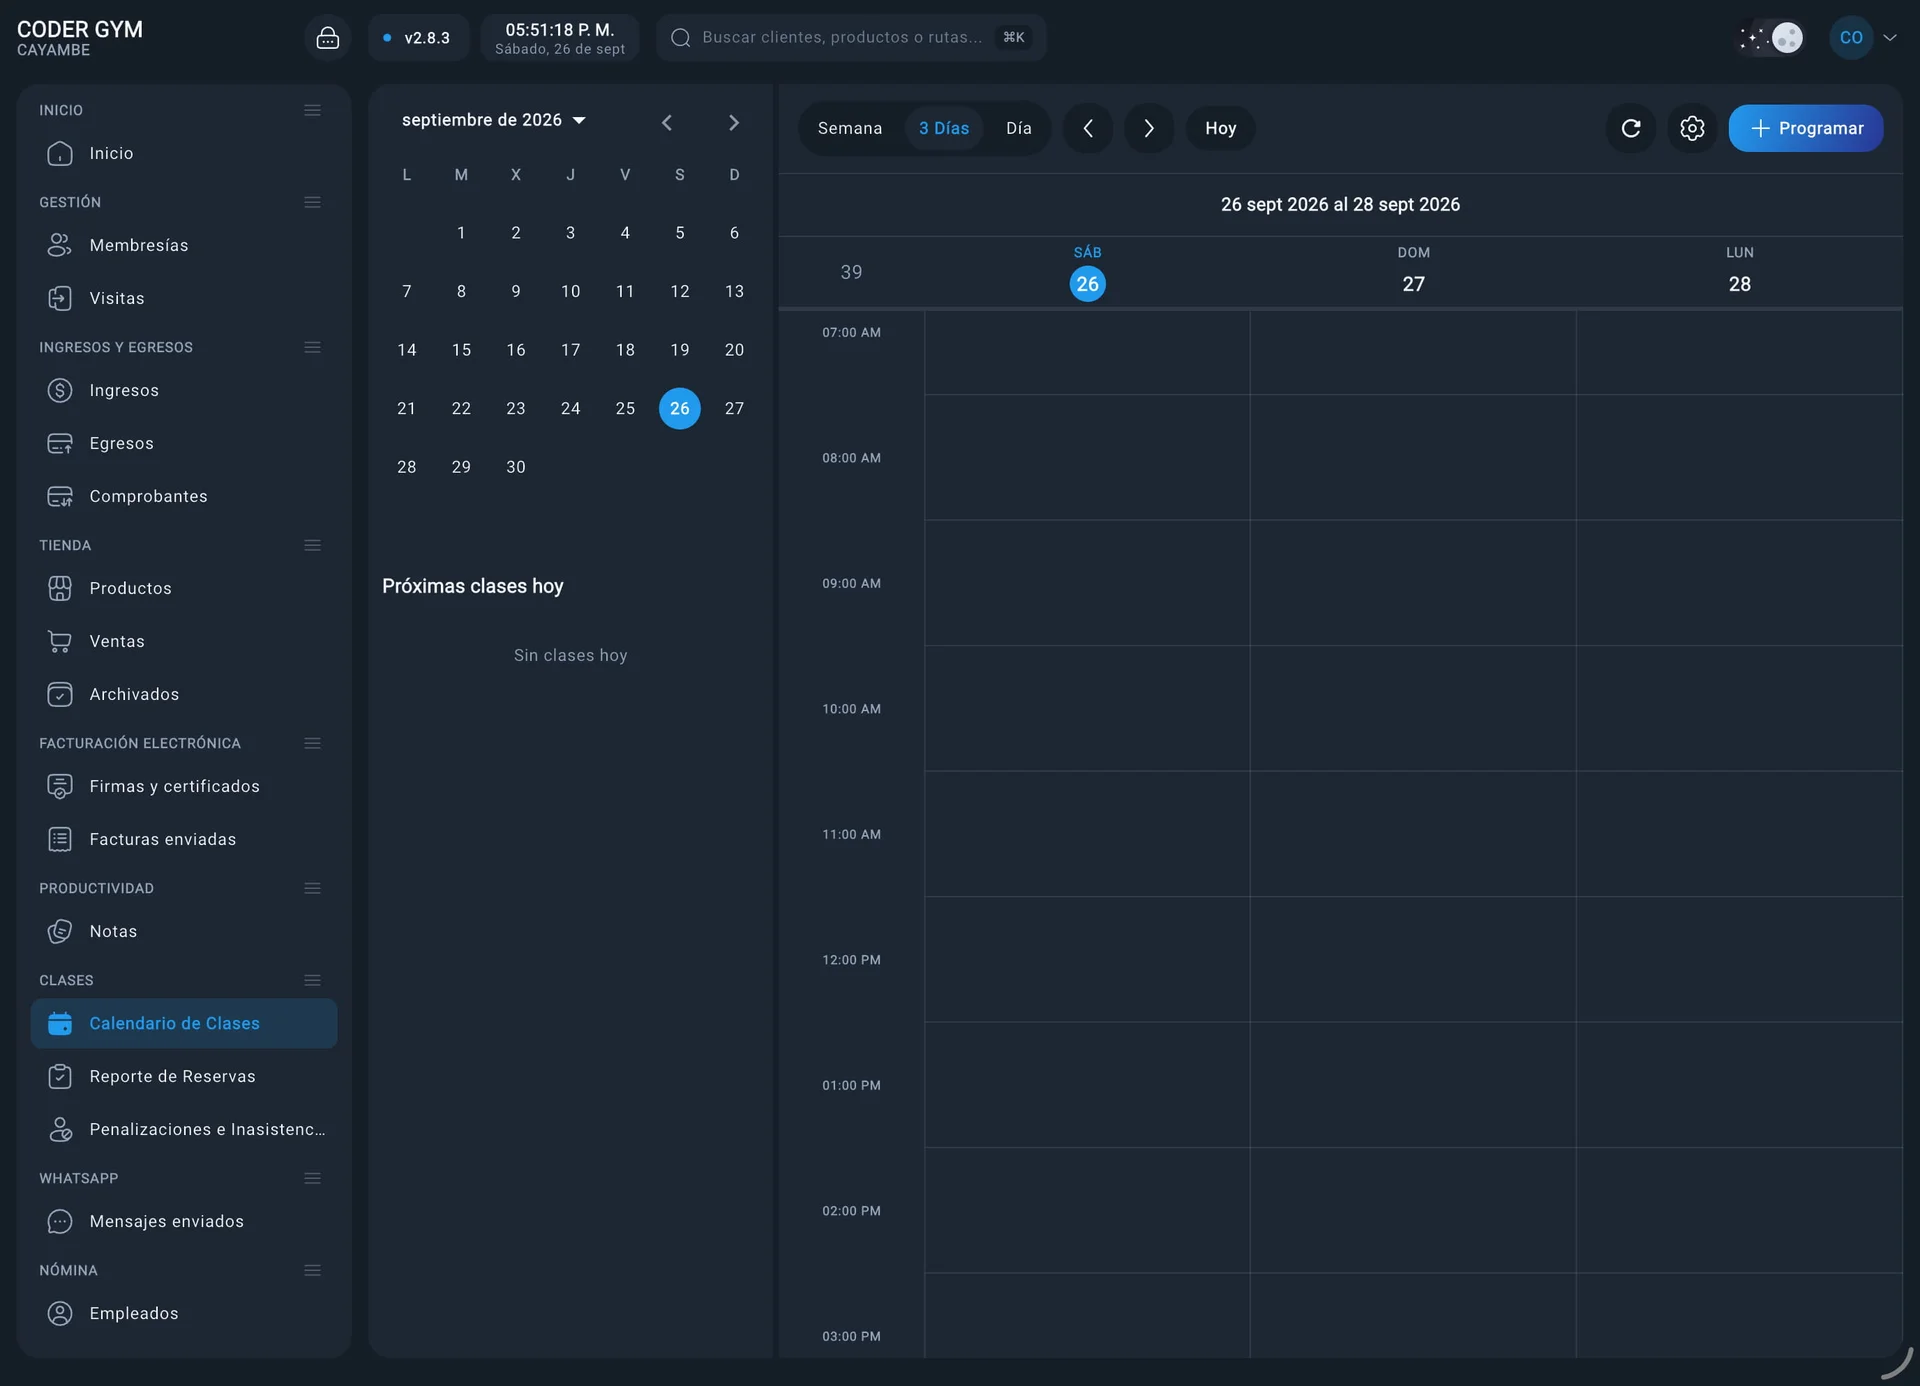Focus the Buscar clientes search field
The width and height of the screenshot is (1920, 1386).
(x=851, y=38)
